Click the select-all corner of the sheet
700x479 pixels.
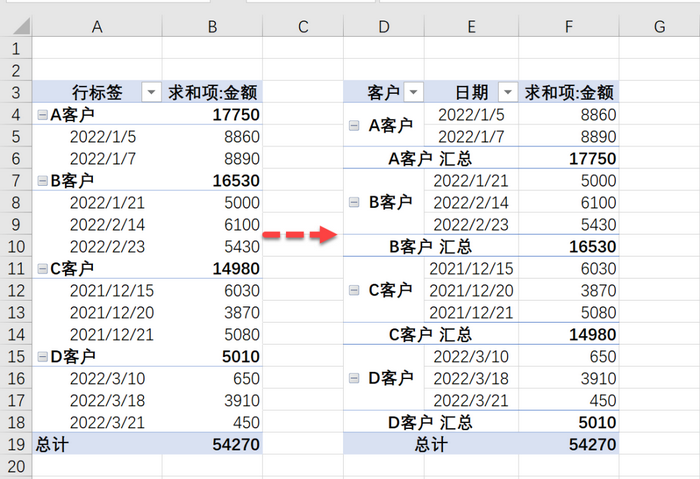point(16,27)
